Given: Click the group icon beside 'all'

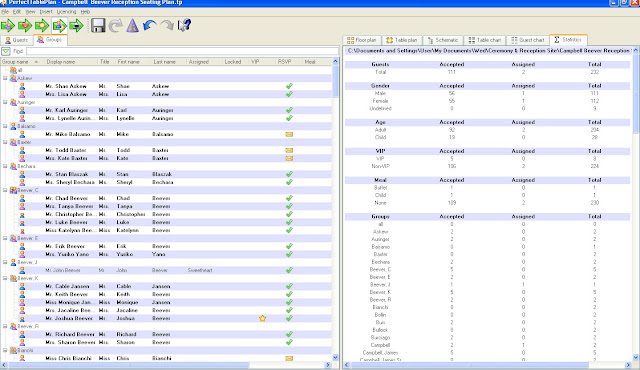Looking at the screenshot, I should coord(13,70).
